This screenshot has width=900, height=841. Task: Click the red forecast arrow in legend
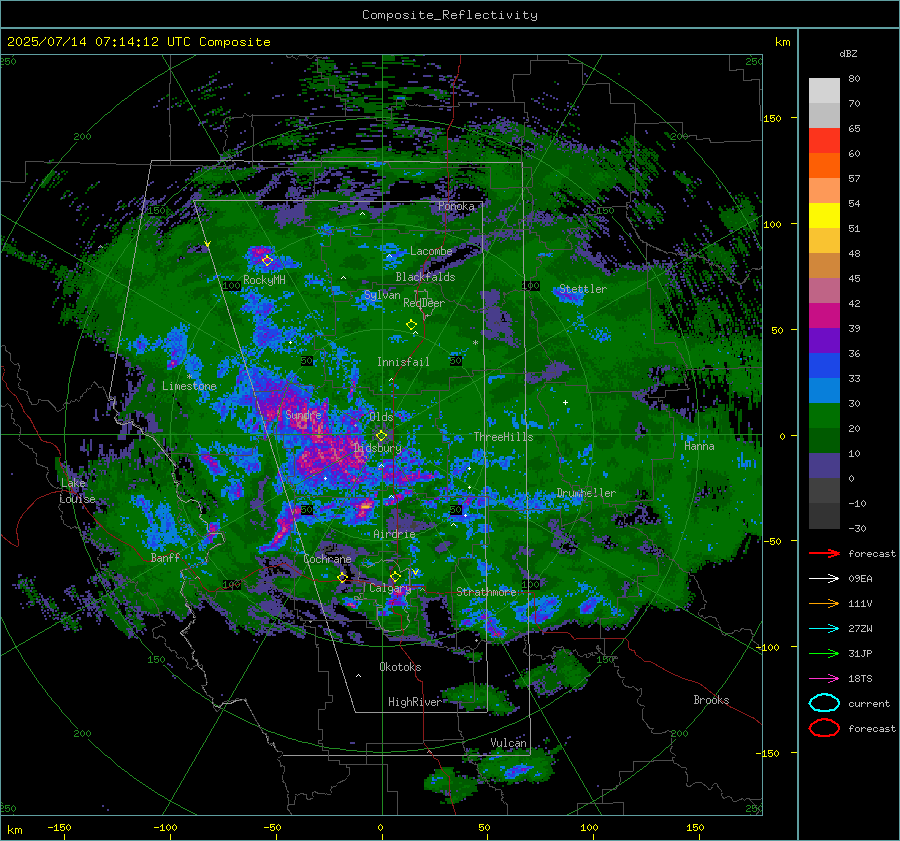tap(824, 553)
